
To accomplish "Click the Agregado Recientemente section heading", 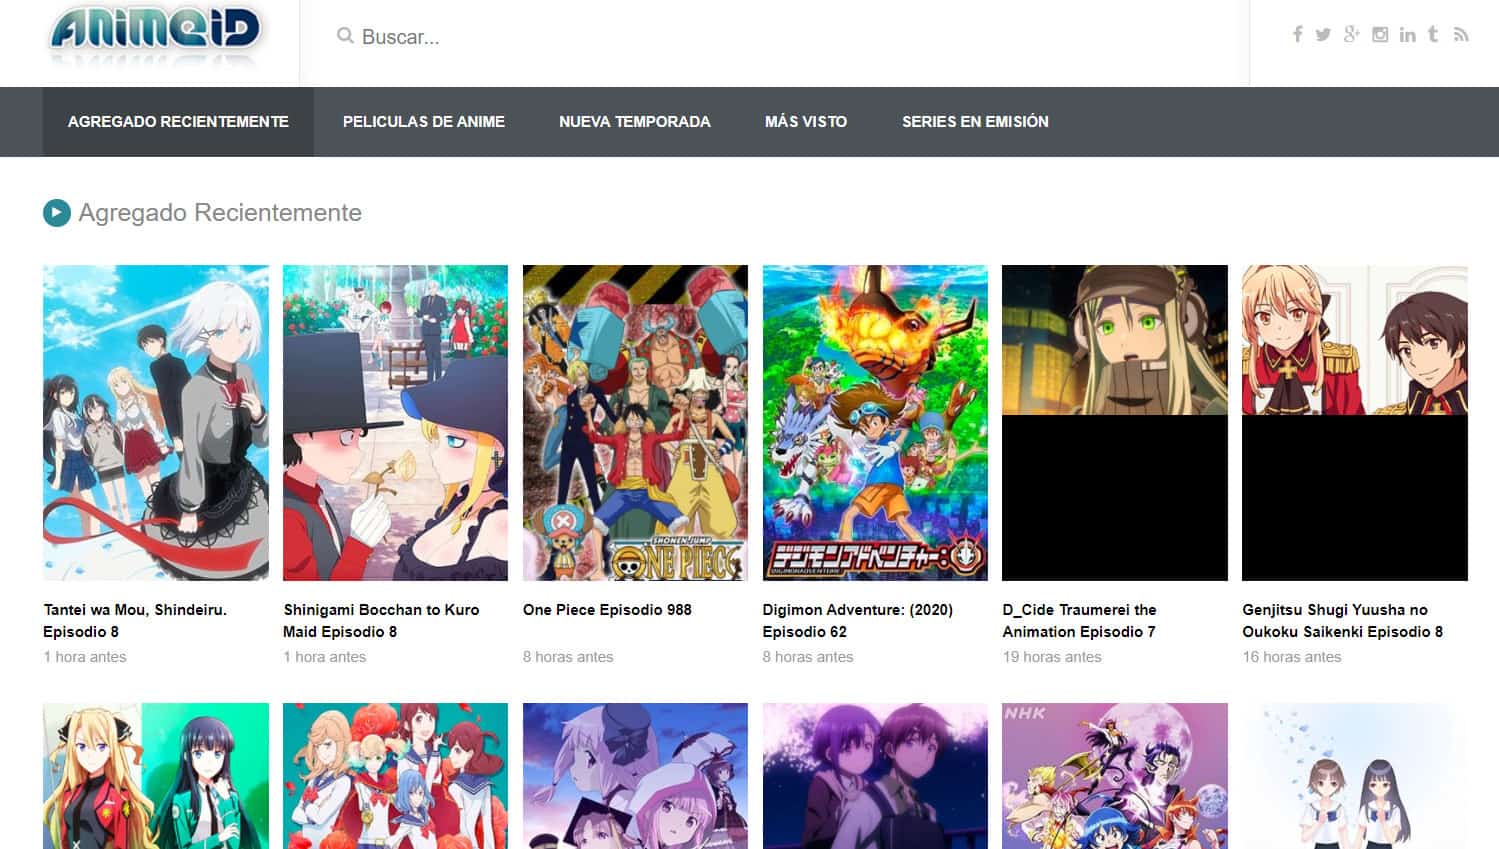I will click(220, 212).
